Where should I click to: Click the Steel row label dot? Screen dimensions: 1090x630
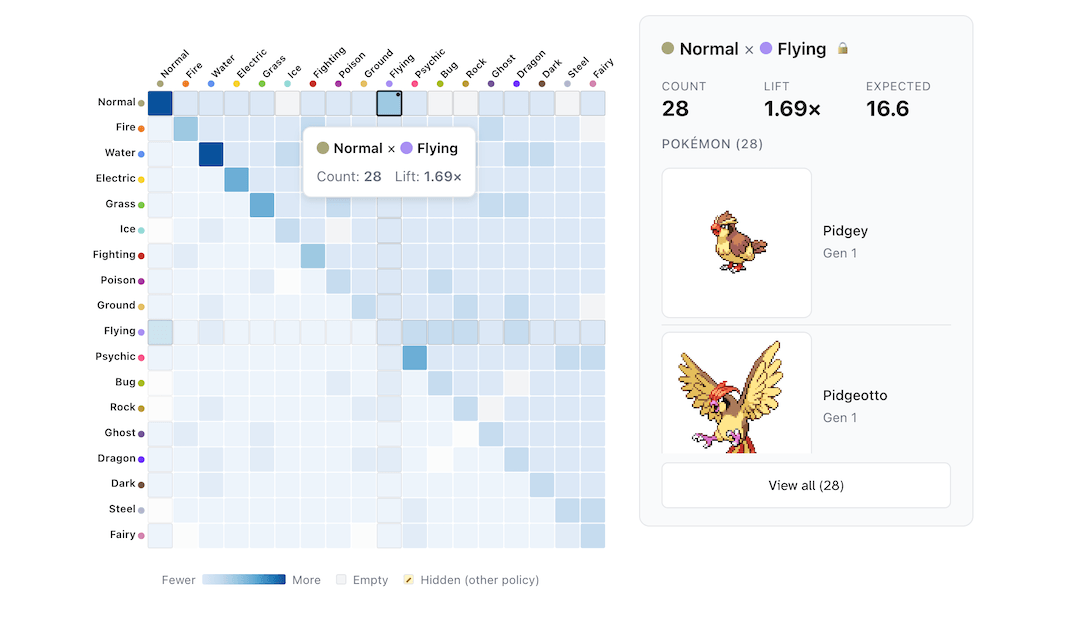tap(141, 510)
